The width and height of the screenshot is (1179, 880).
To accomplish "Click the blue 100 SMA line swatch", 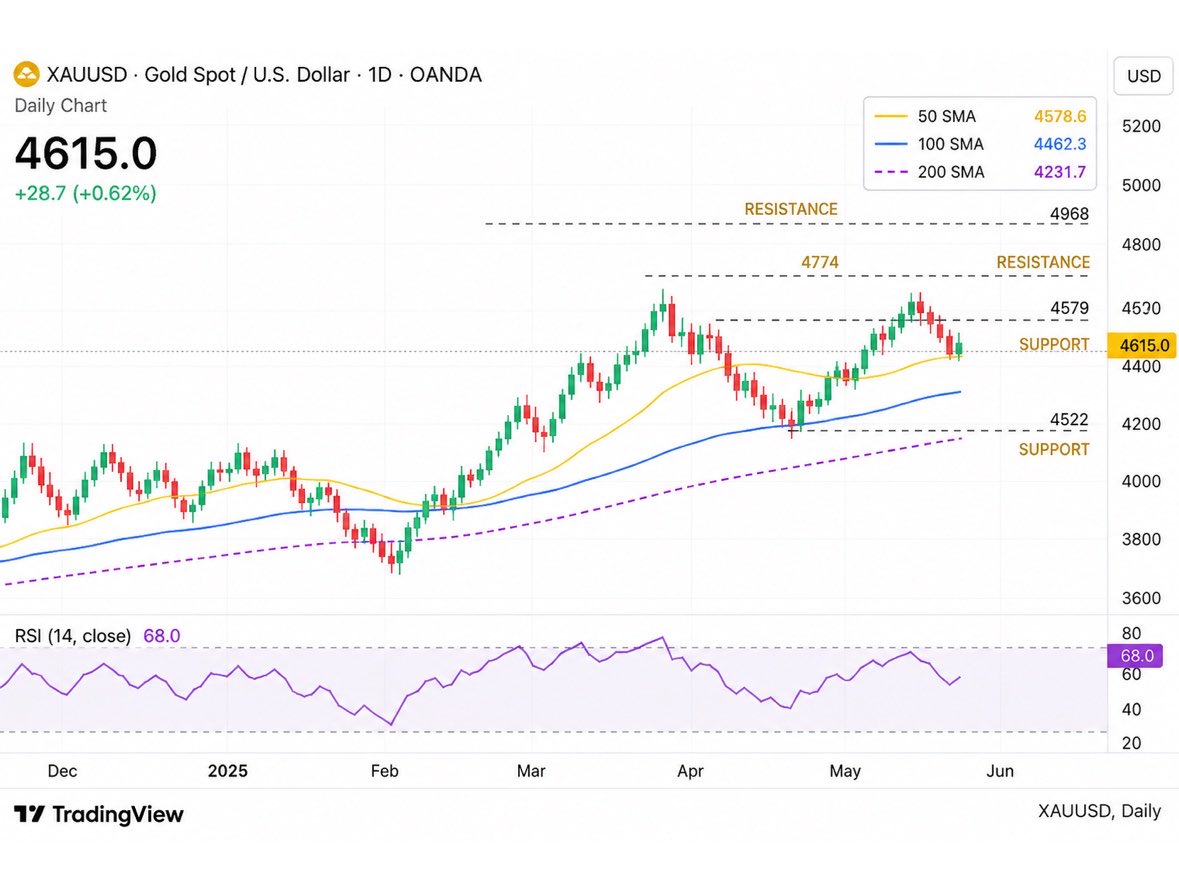I will [891, 144].
